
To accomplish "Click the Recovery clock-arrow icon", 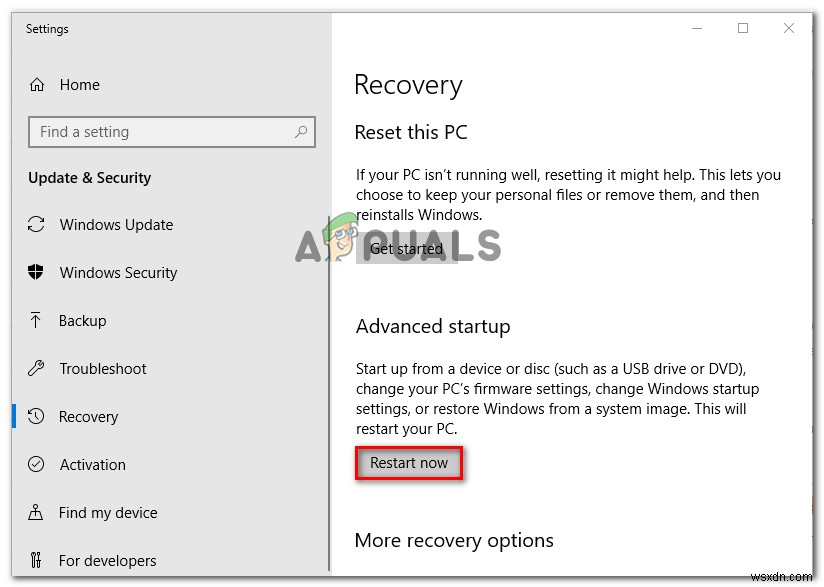I will point(36,417).
